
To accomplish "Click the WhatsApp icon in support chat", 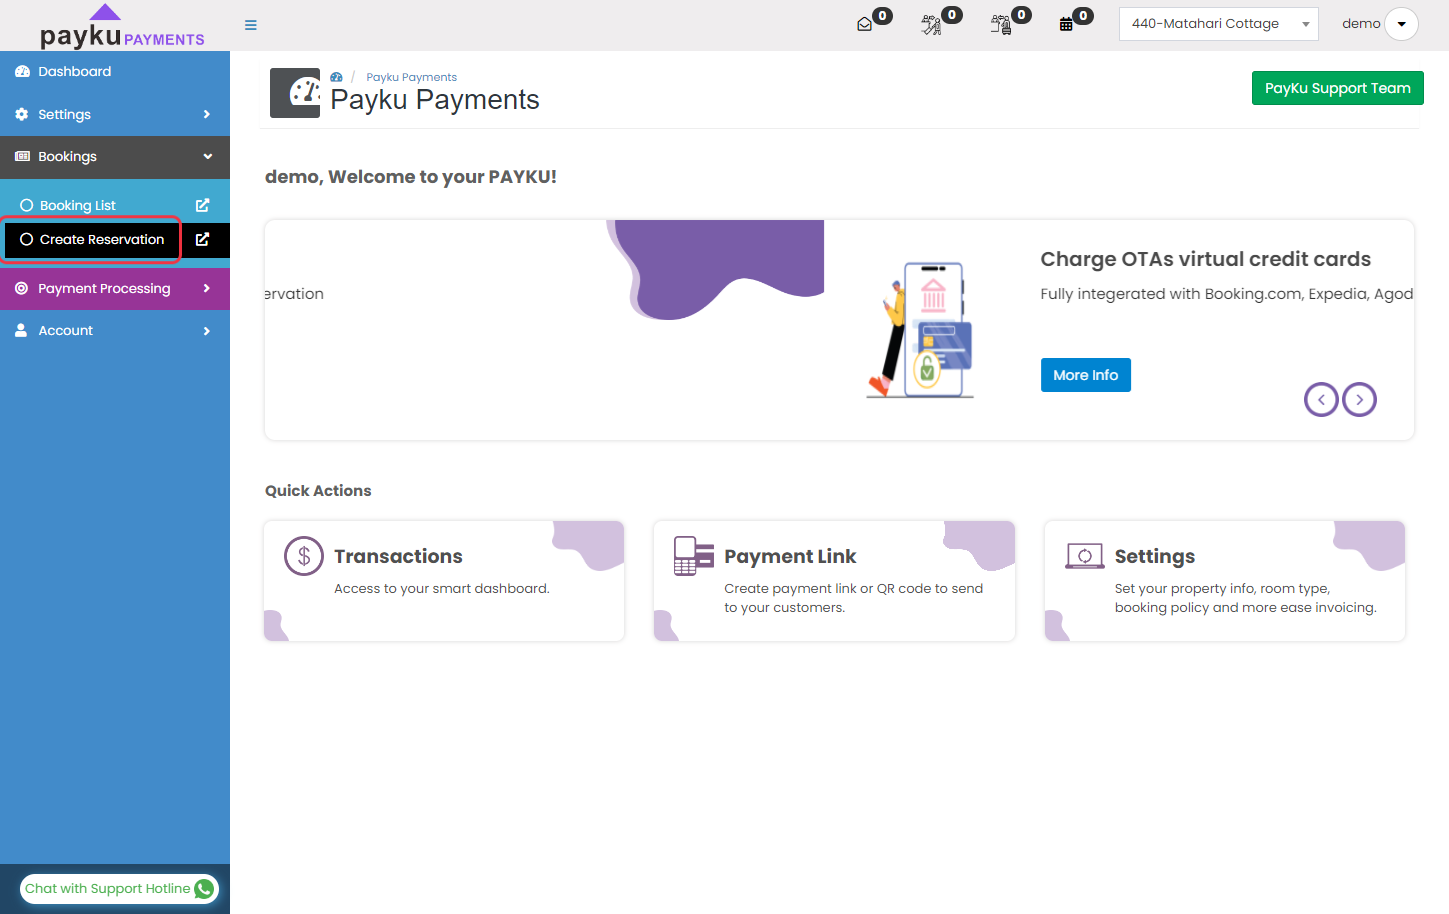I will 204,889.
